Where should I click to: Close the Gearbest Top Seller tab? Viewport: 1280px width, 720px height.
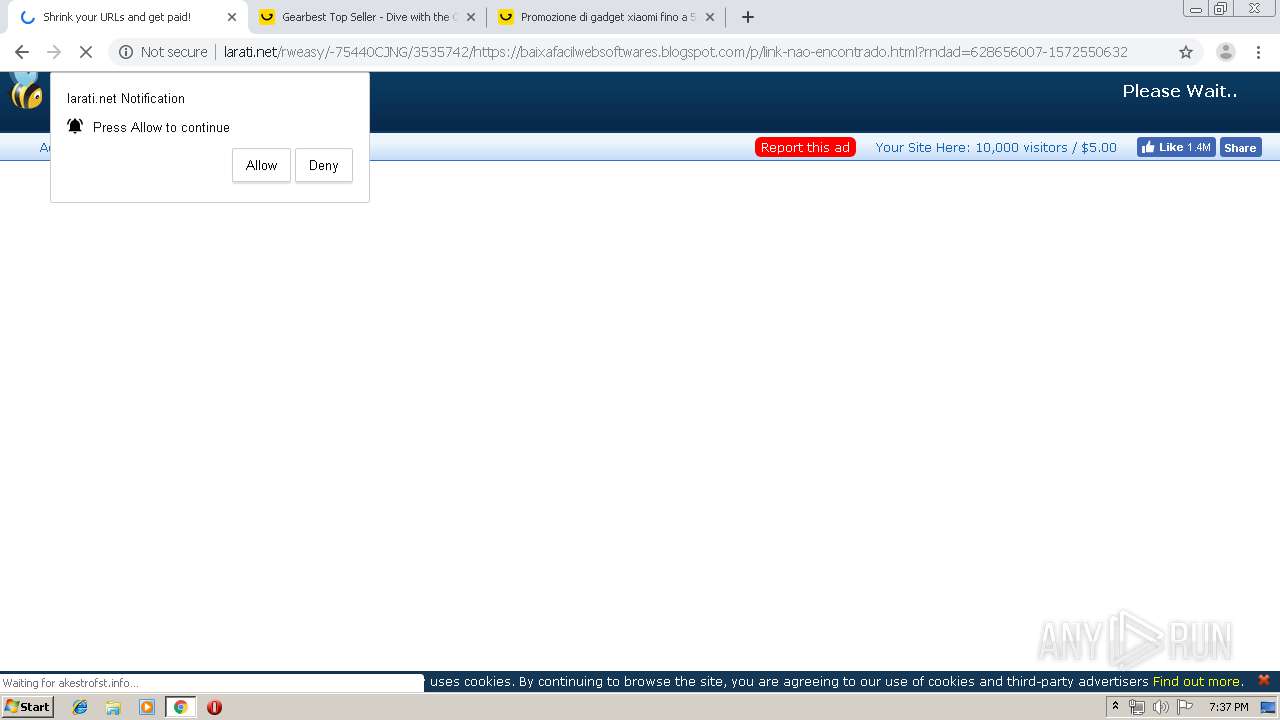click(x=471, y=17)
